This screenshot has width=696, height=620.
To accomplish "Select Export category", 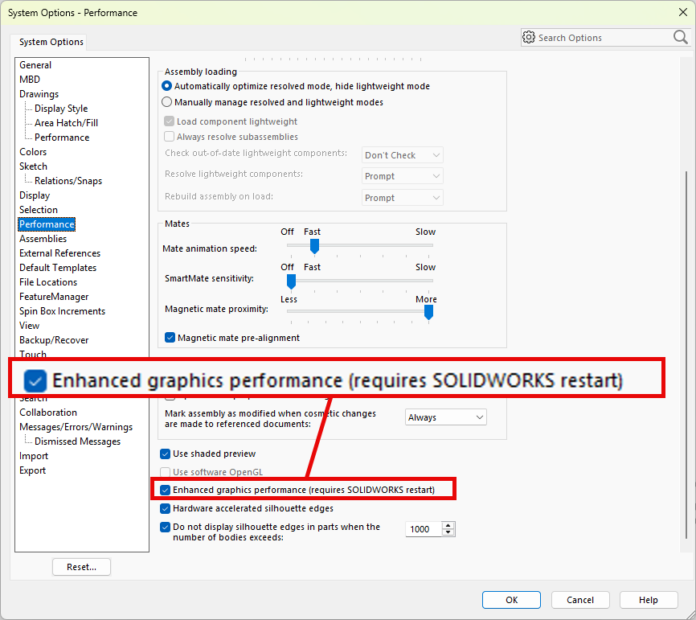I will click(x=32, y=470).
